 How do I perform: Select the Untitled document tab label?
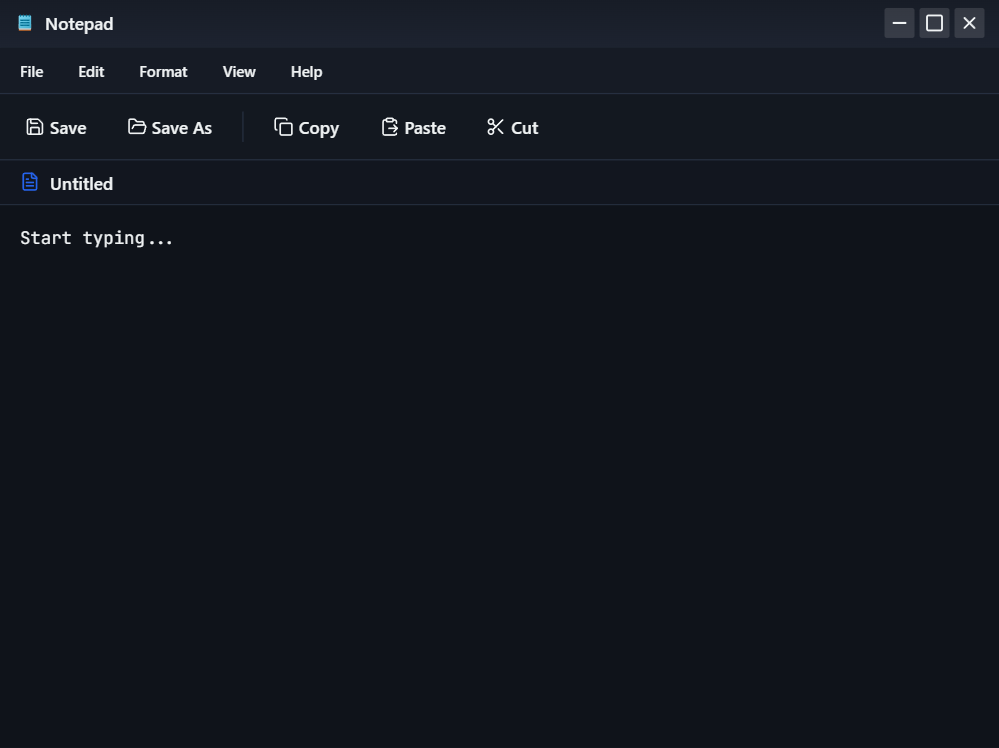(x=82, y=183)
